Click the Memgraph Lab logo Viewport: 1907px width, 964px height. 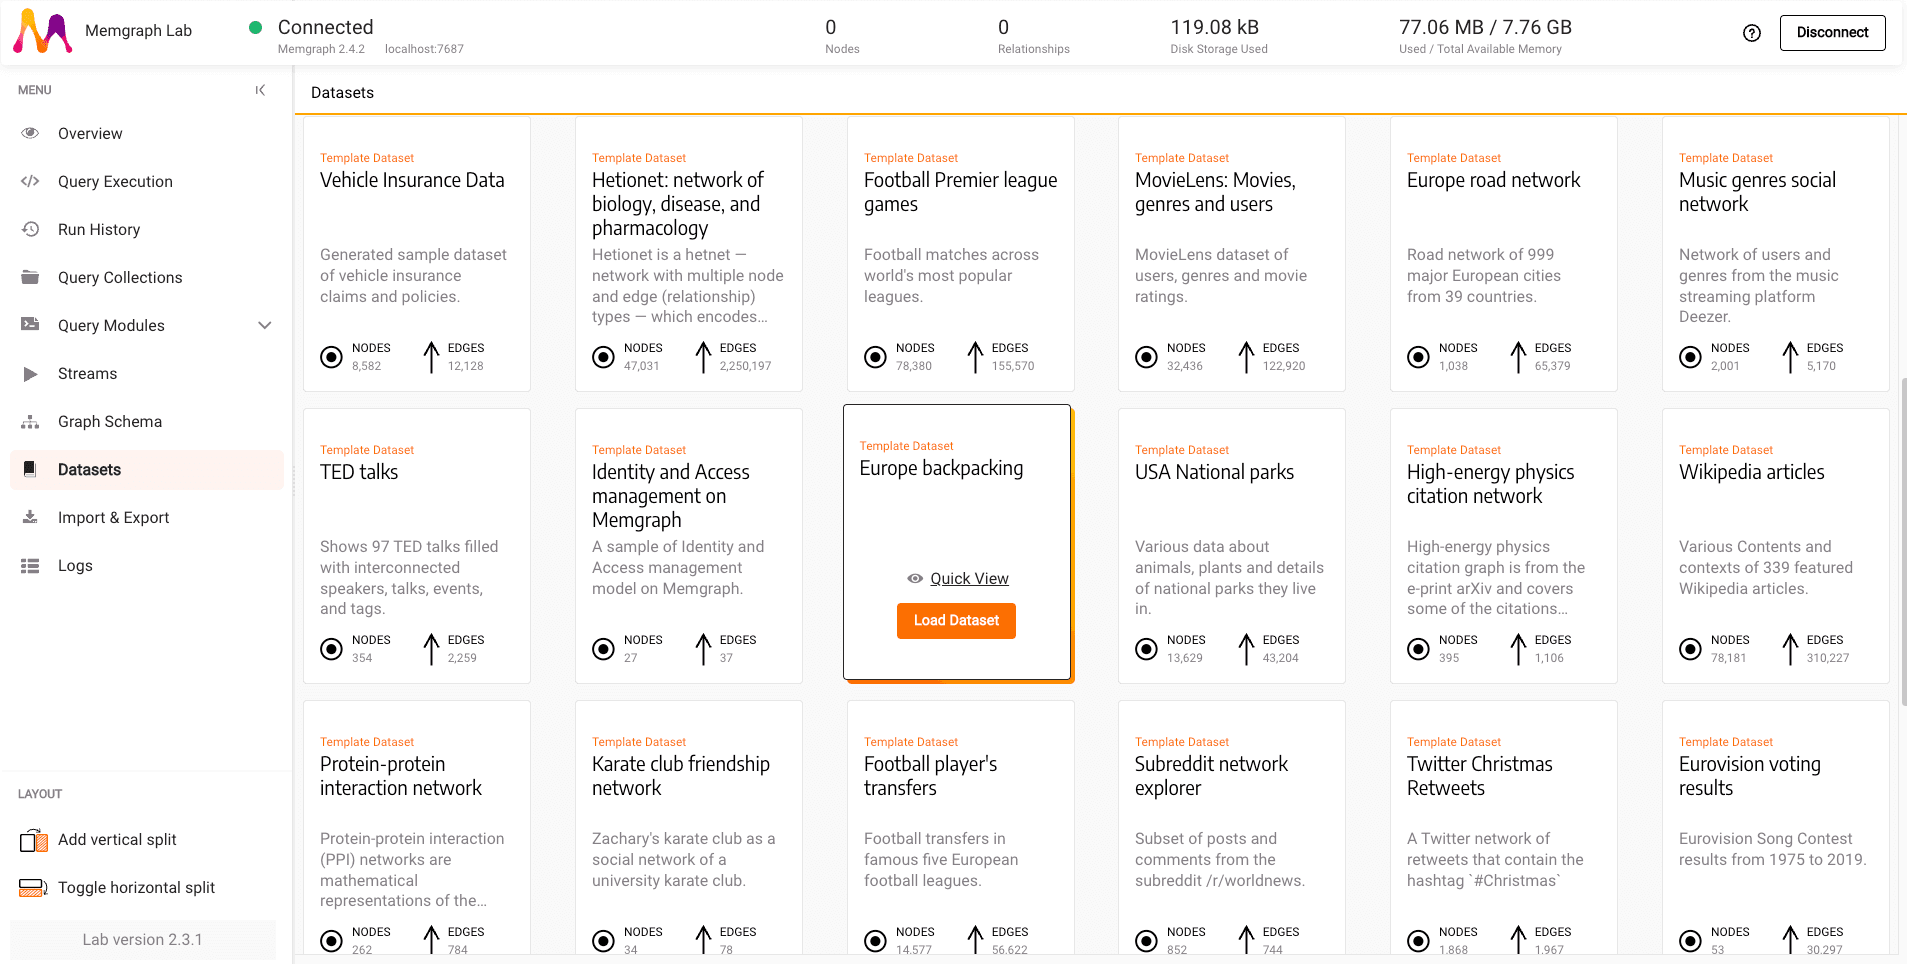click(43, 32)
